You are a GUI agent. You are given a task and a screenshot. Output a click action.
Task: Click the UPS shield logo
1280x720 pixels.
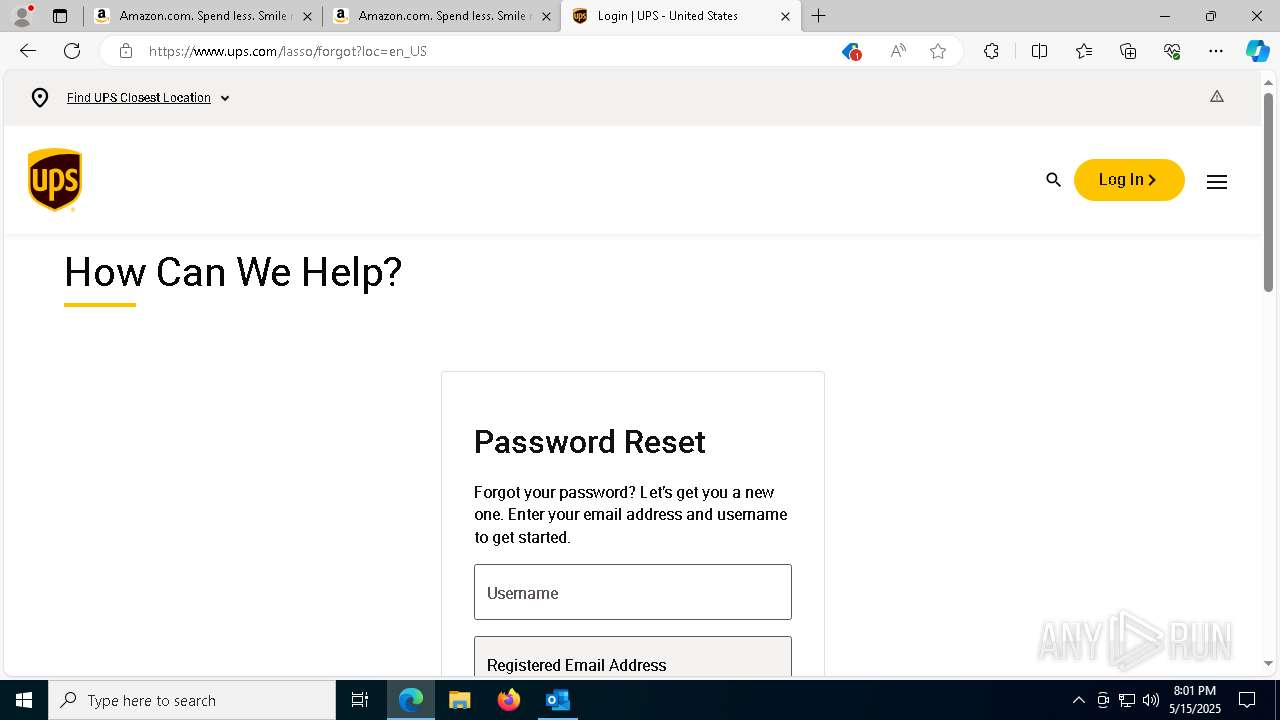pyautogui.click(x=55, y=180)
